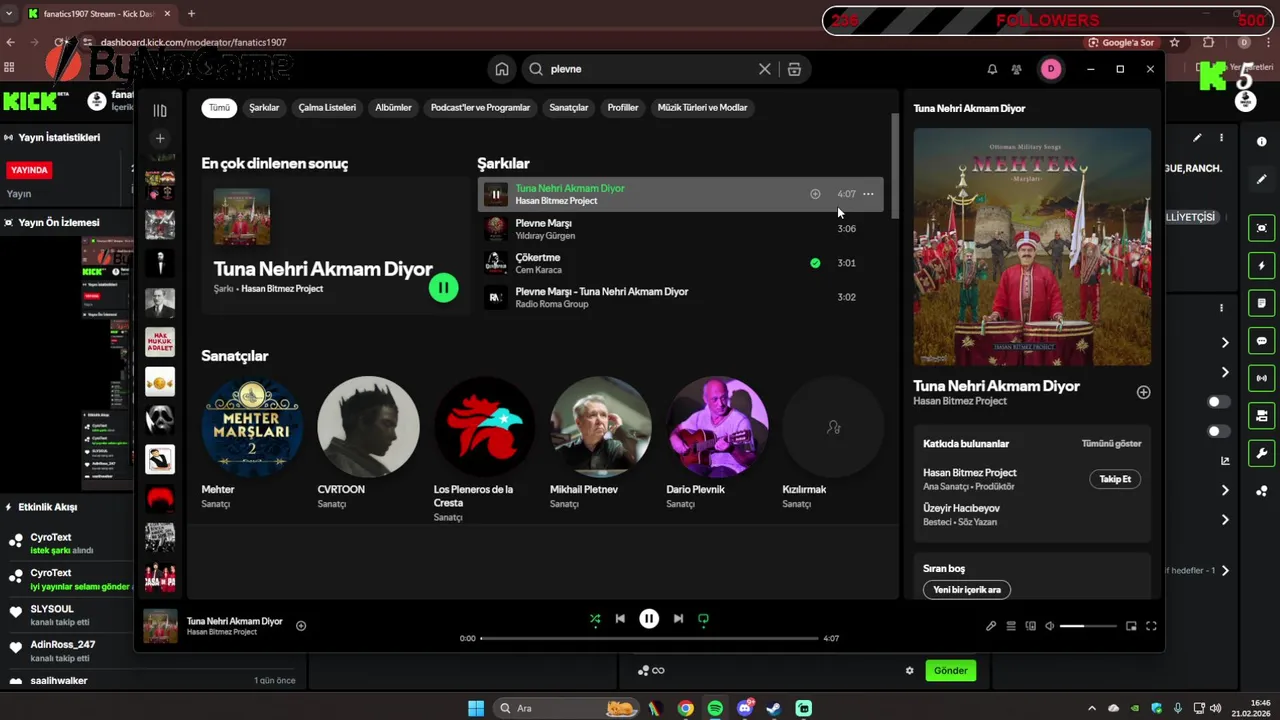Select the 'Albümler' filter chip
The image size is (1280, 720).
pyautogui.click(x=393, y=107)
